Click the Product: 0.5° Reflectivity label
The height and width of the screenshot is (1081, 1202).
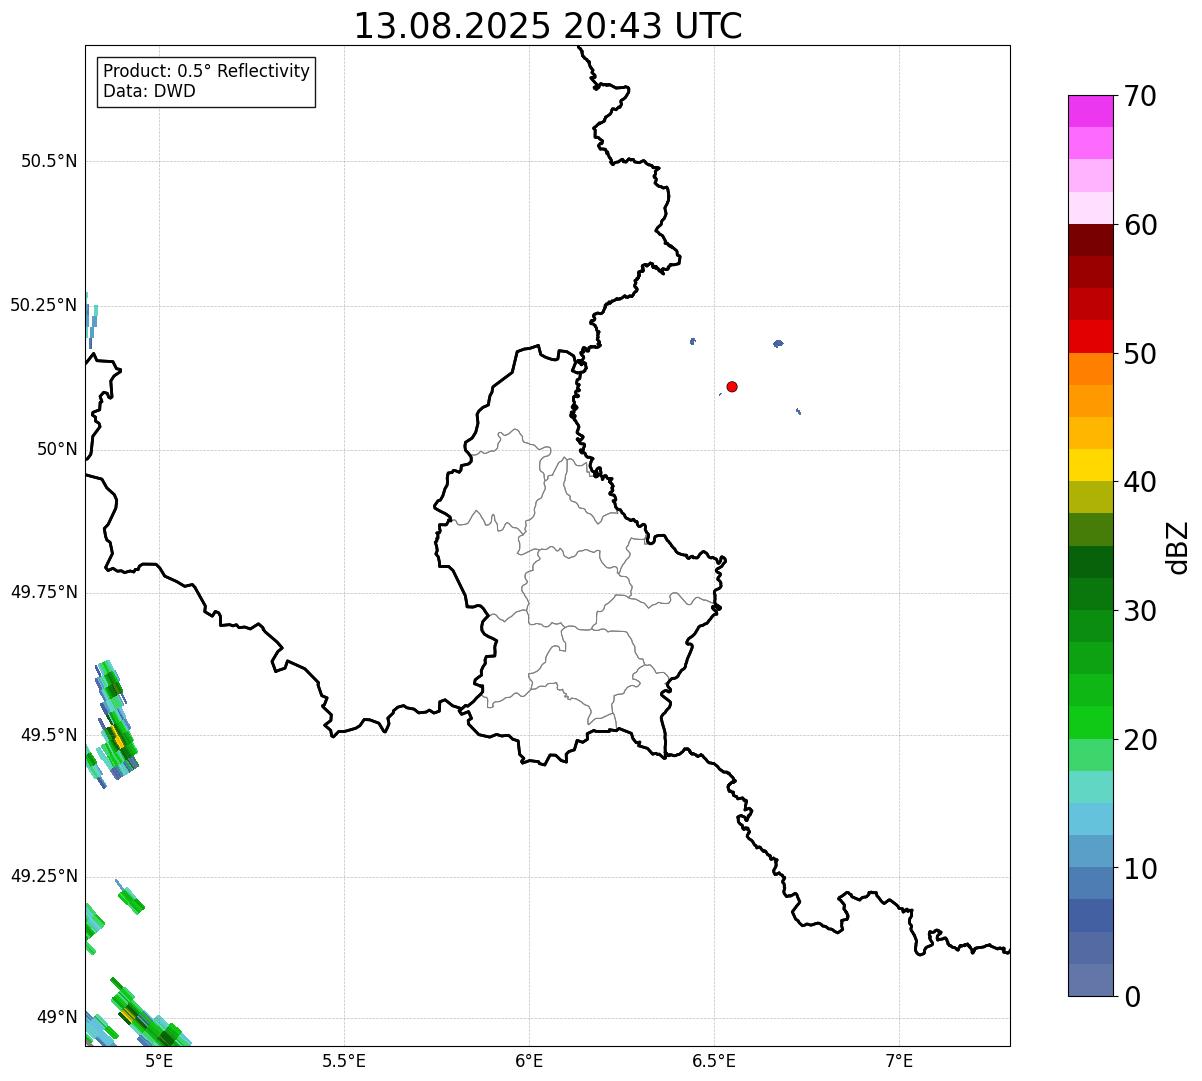[x=207, y=71]
